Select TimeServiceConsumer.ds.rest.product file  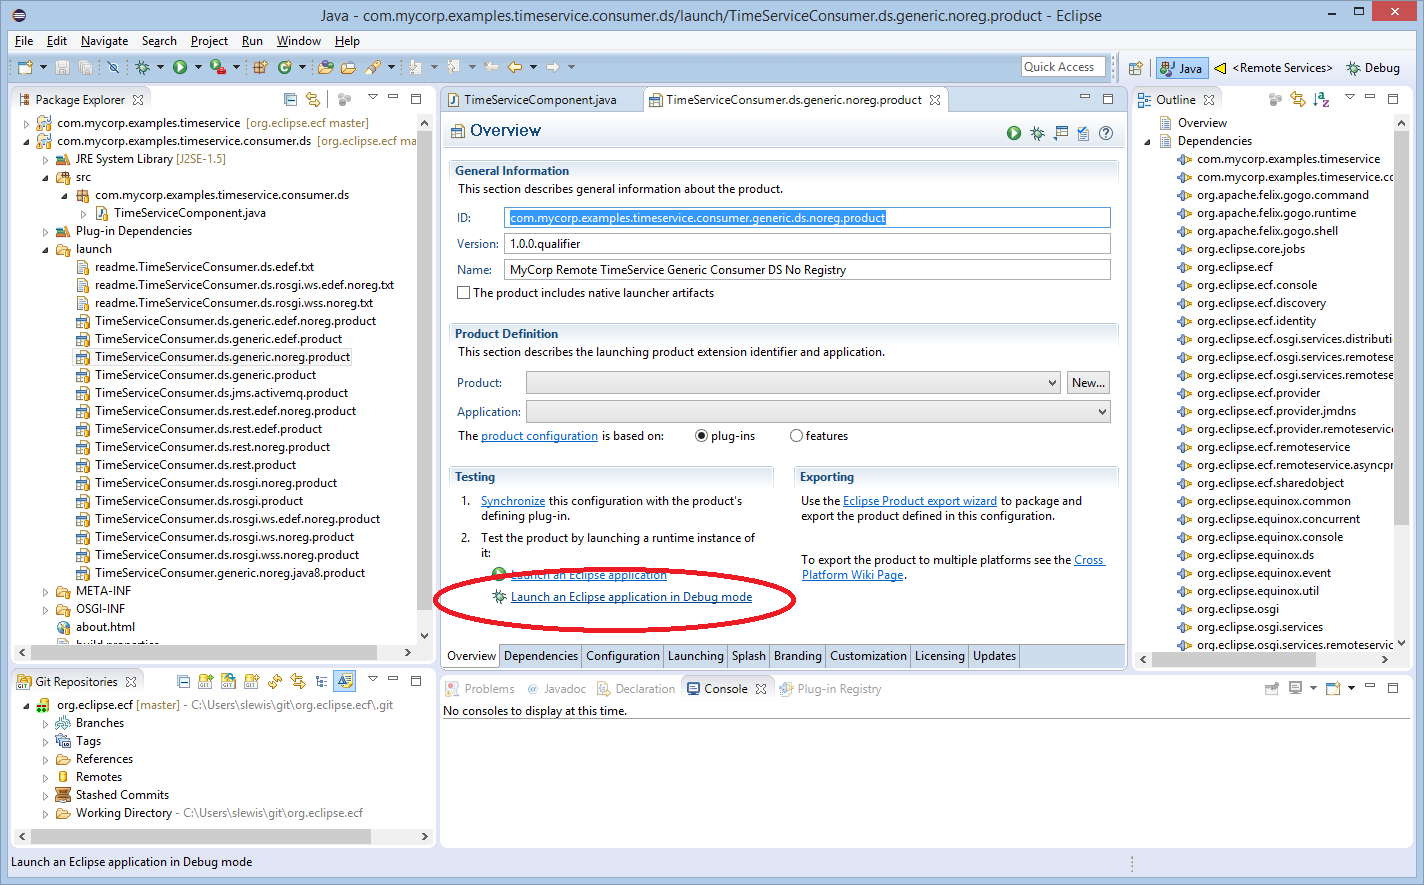click(195, 465)
